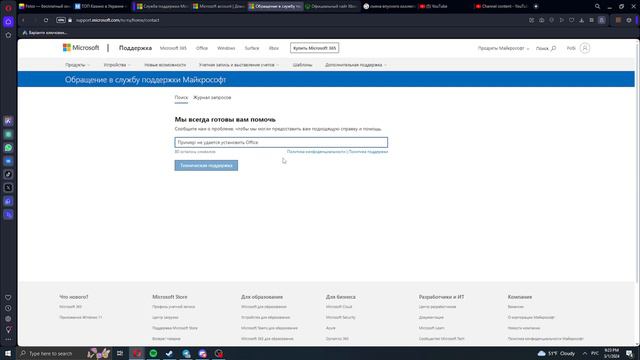This screenshot has width=640, height=360.
Task: Open sidebar heart bookmarks icon
Action: [8, 298]
